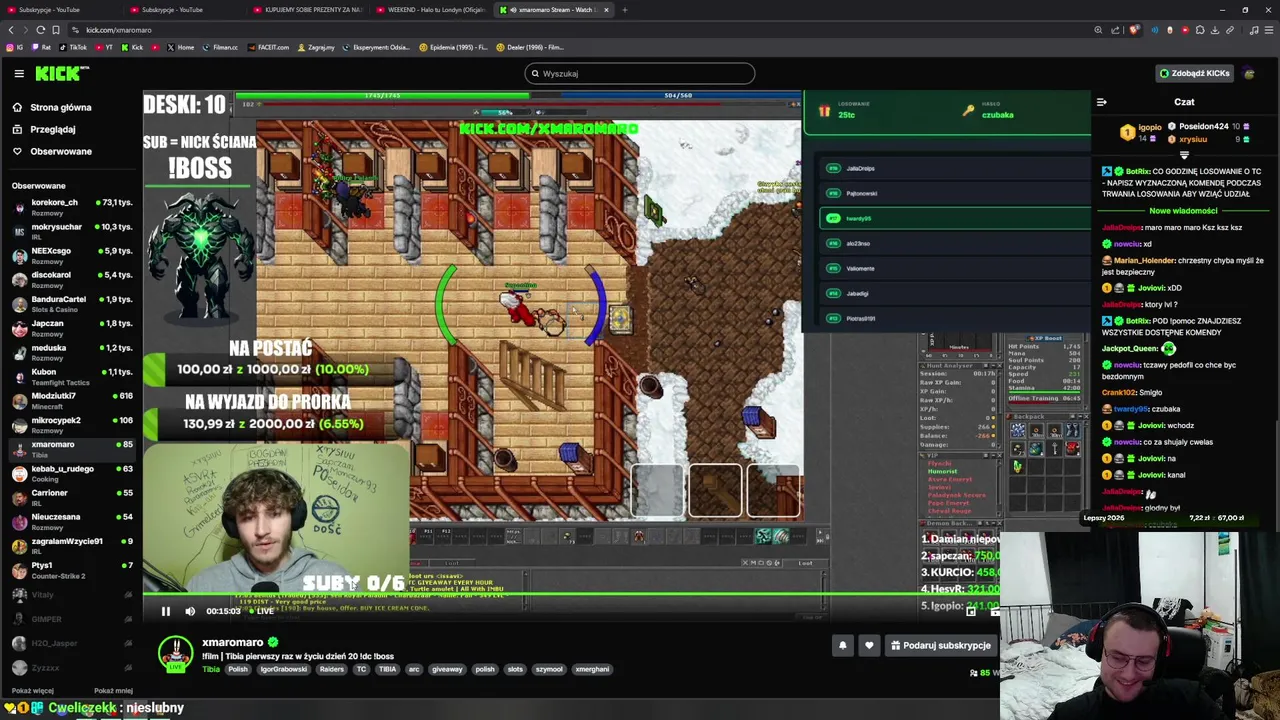The width and height of the screenshot is (1280, 720).
Task: Toggle the heart follow button
Action: (x=869, y=645)
